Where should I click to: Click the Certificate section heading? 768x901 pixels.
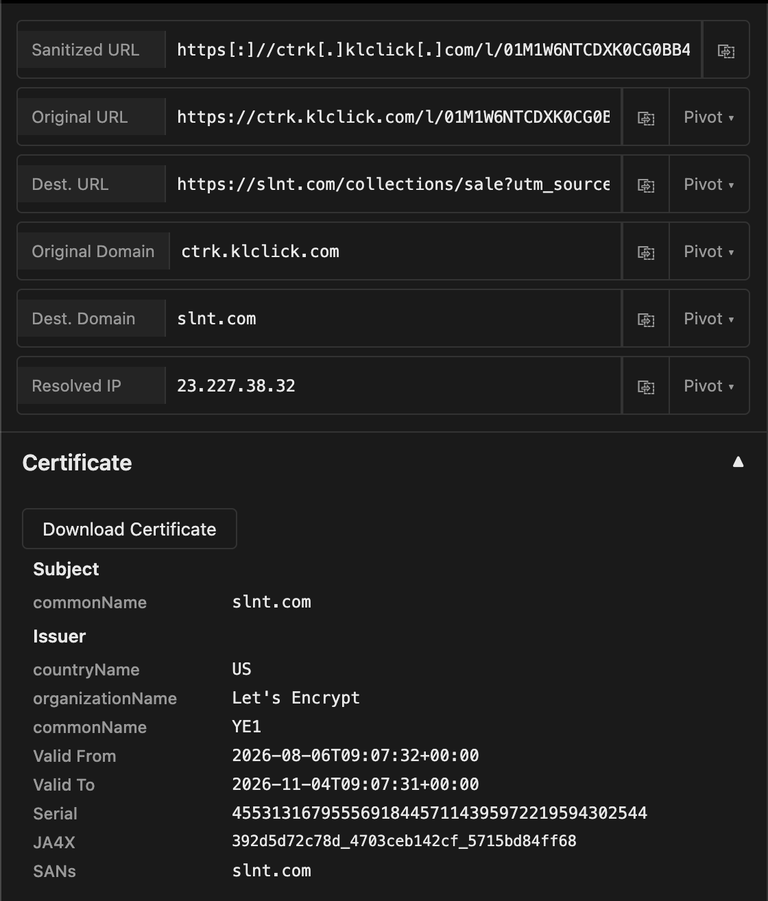(77, 463)
